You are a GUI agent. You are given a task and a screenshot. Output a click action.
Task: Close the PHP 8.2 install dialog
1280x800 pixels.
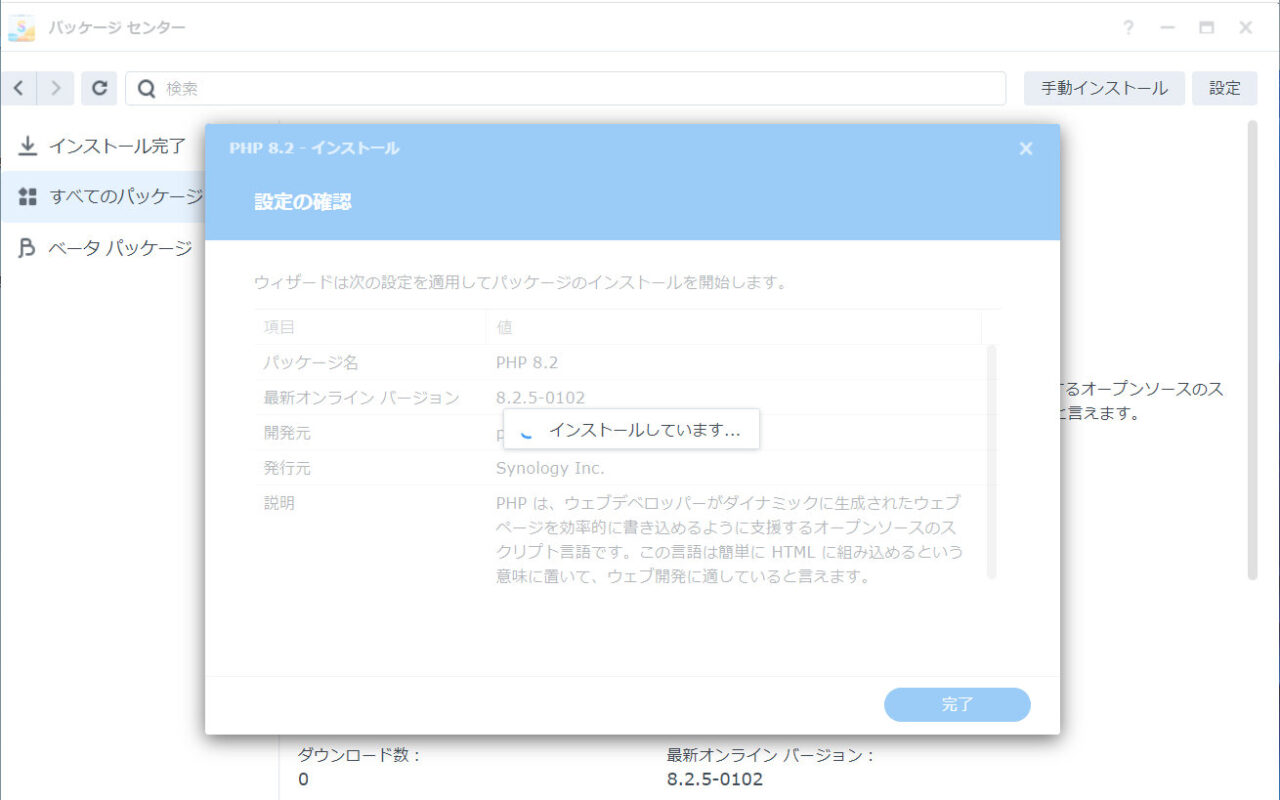coord(1025,148)
